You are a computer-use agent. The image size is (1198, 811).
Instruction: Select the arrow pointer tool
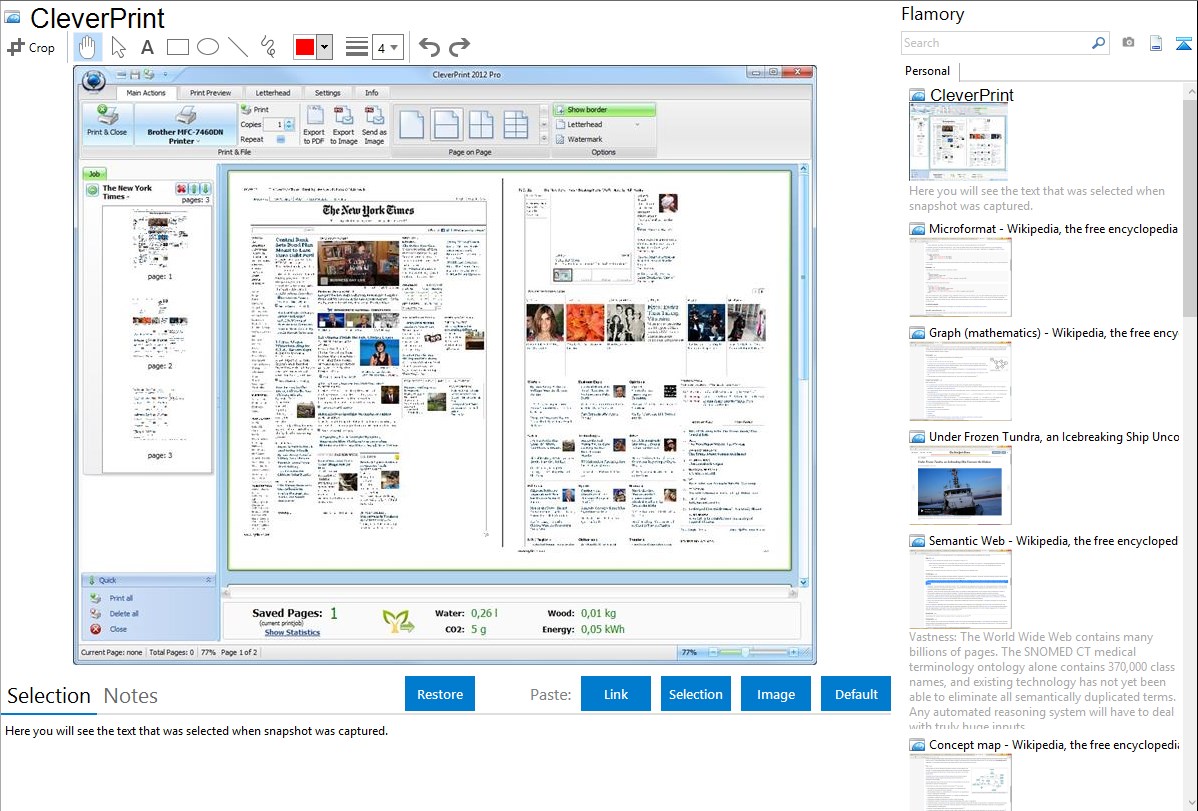click(118, 47)
